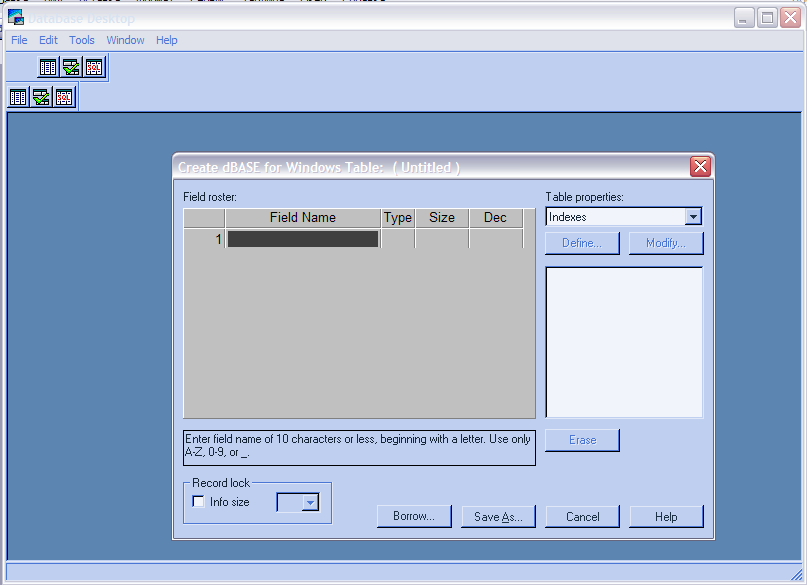
Task: Click the Dec column header
Action: coord(496,218)
